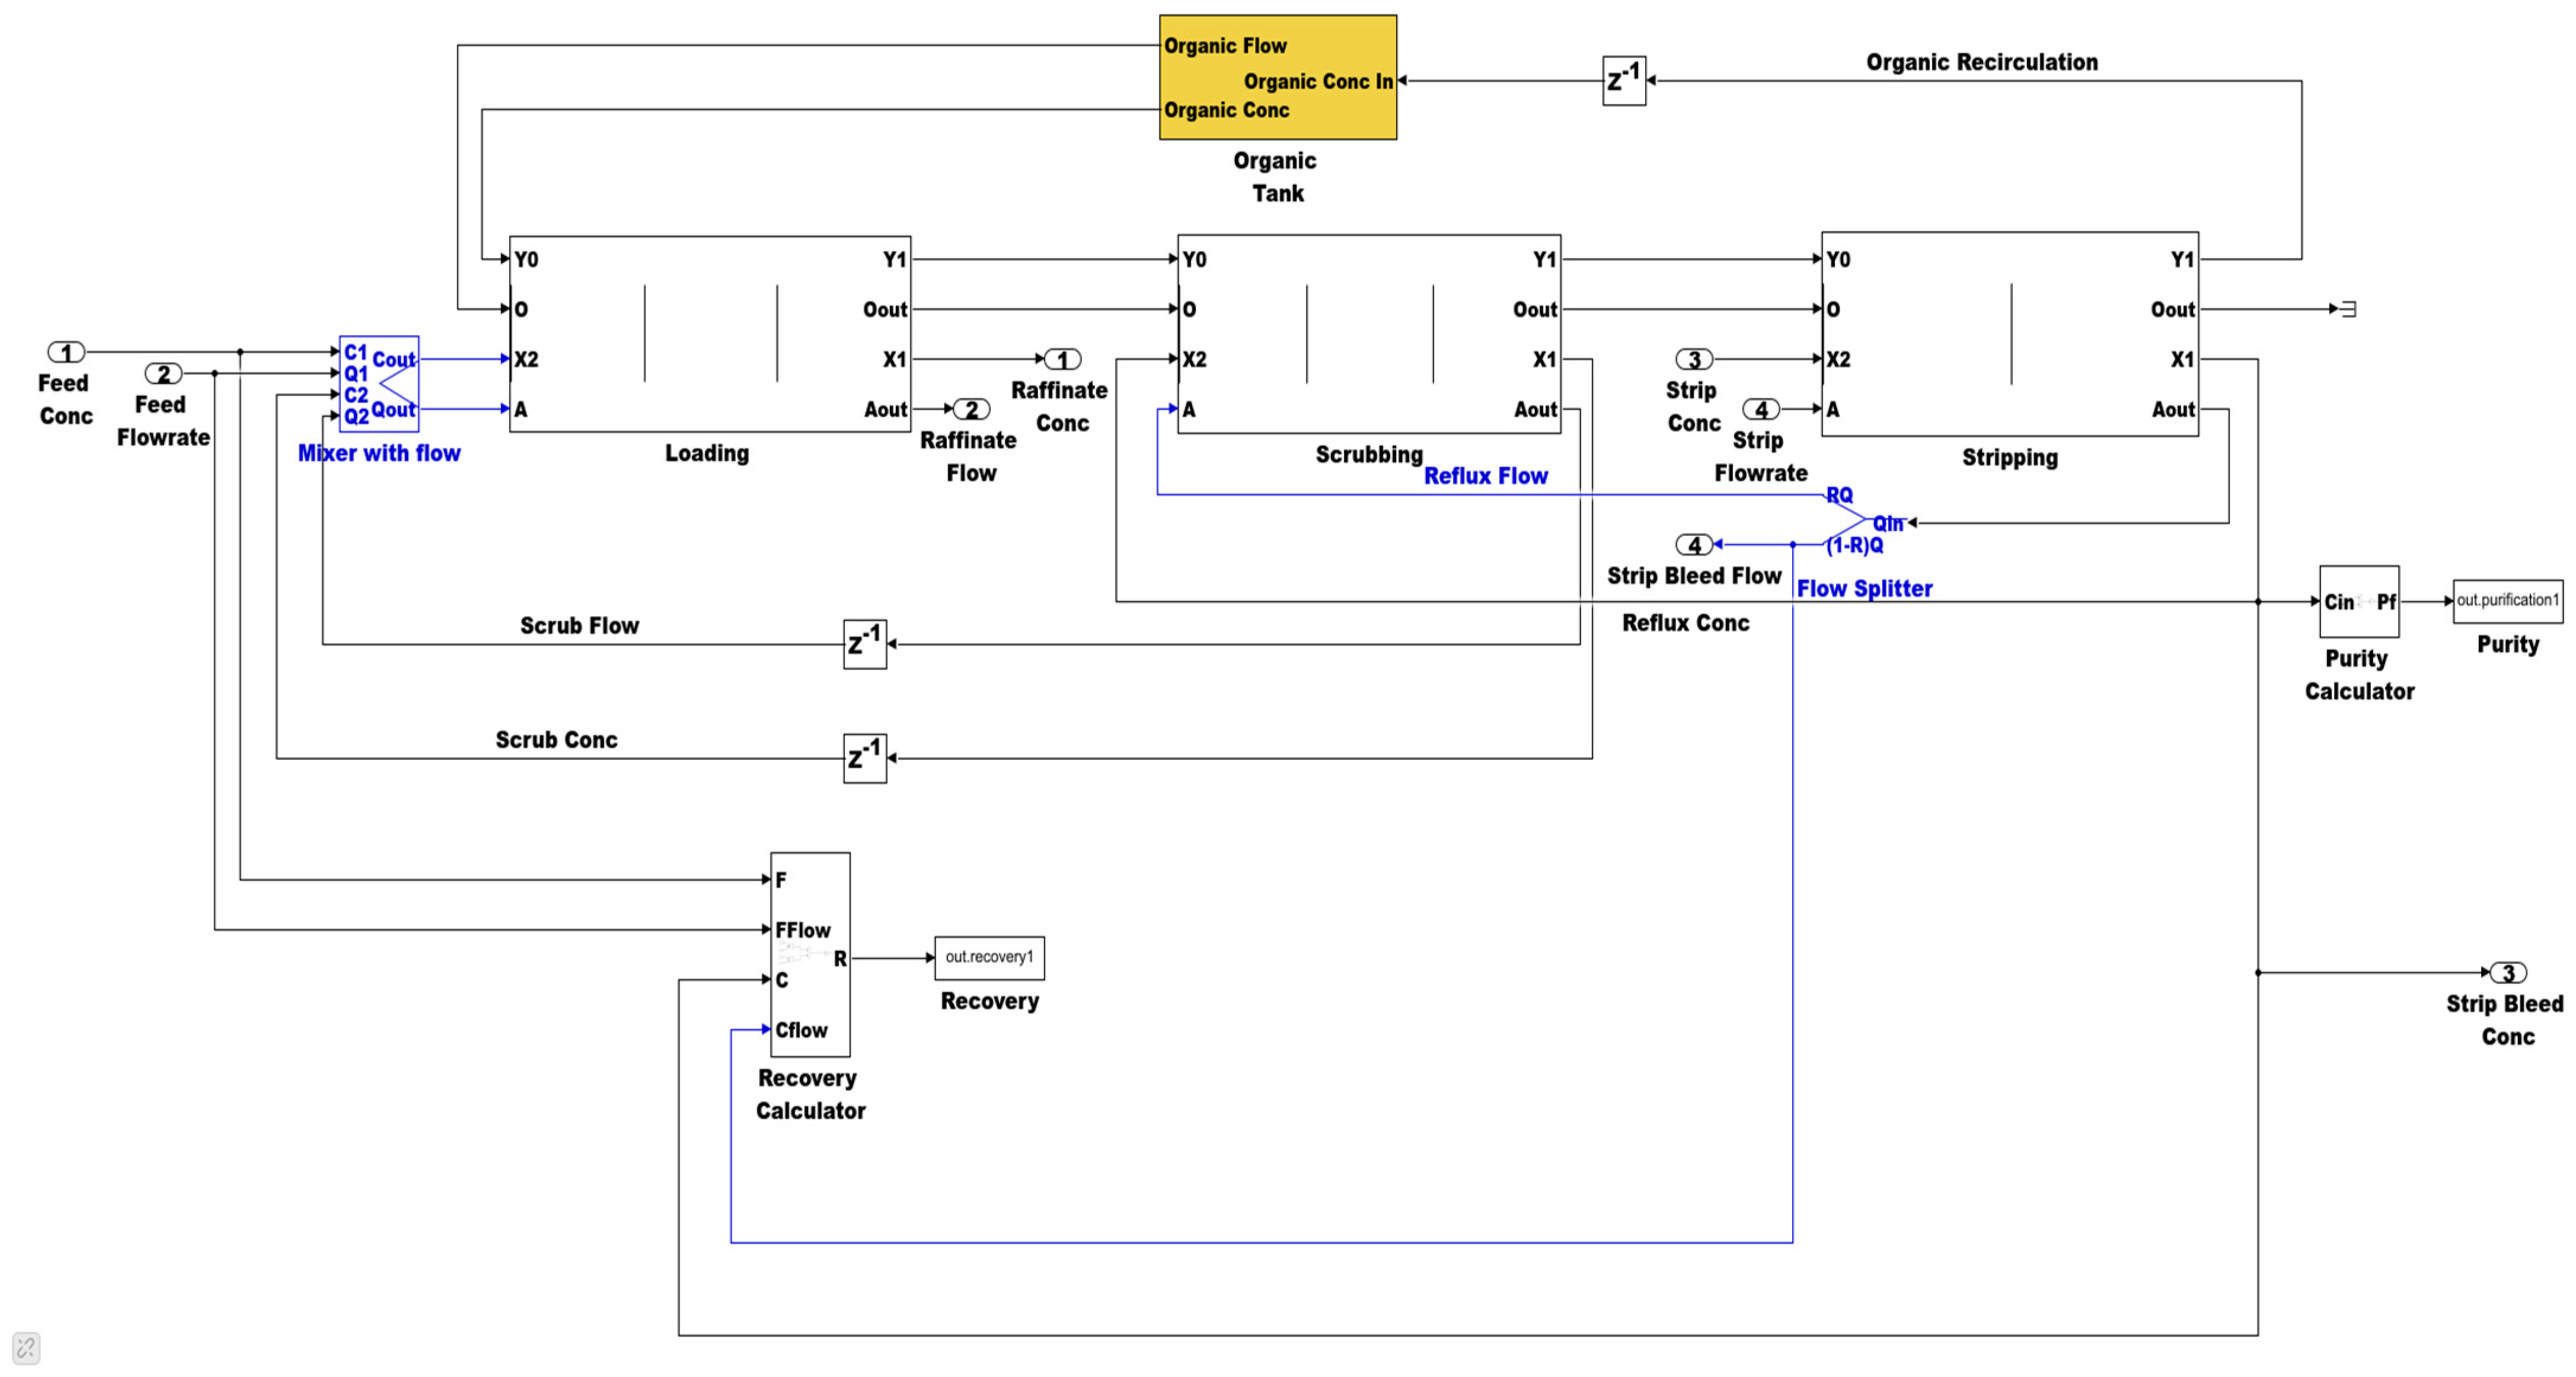
Task: Click the link badge in bottom-left corner
Action: pyautogui.click(x=26, y=1347)
